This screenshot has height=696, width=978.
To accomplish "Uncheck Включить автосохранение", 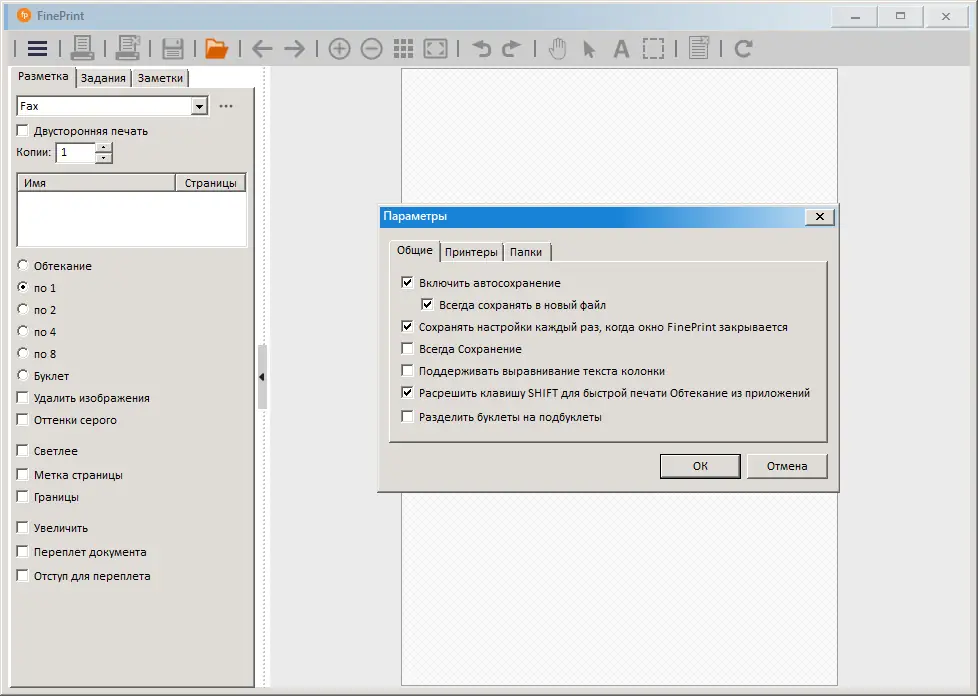I will pyautogui.click(x=407, y=283).
